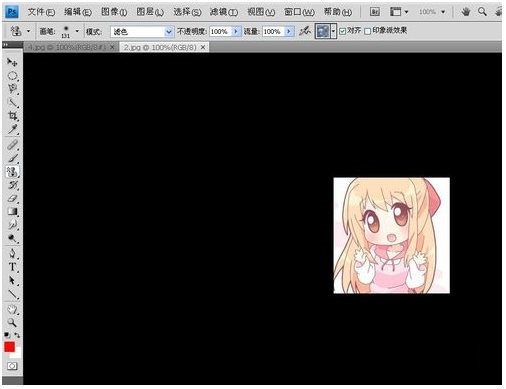The width and height of the screenshot is (506, 389).
Task: Click the Zoom tool in application bar
Action: [482, 12]
